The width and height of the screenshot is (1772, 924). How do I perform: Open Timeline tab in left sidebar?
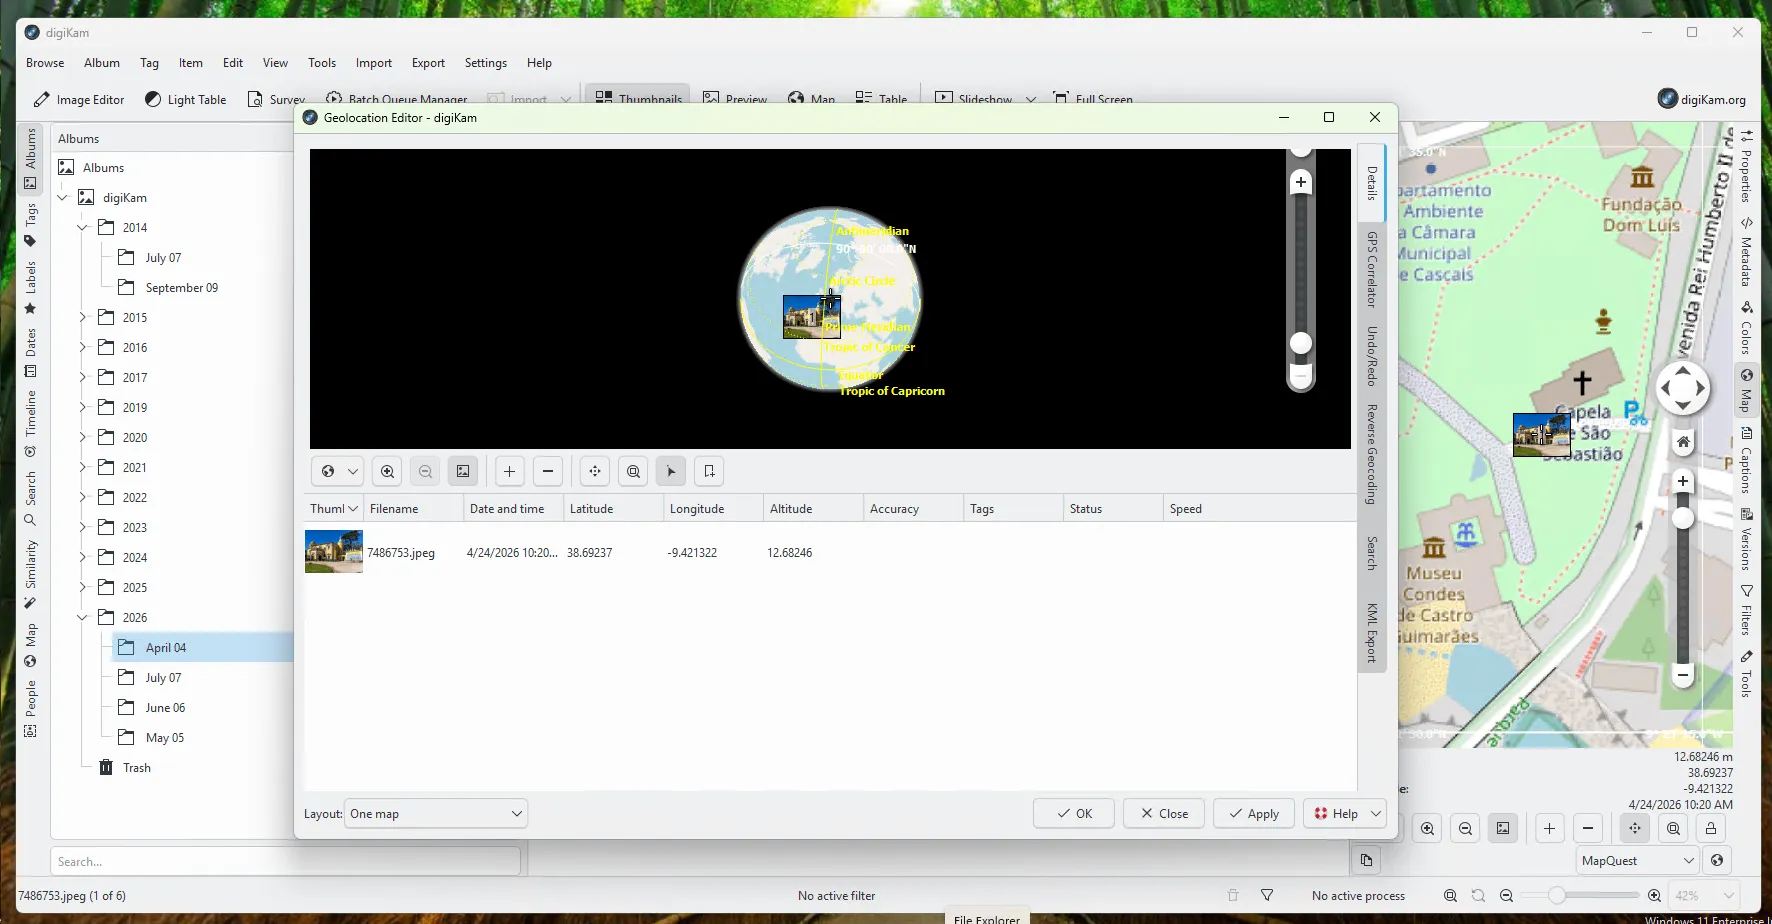(x=30, y=422)
